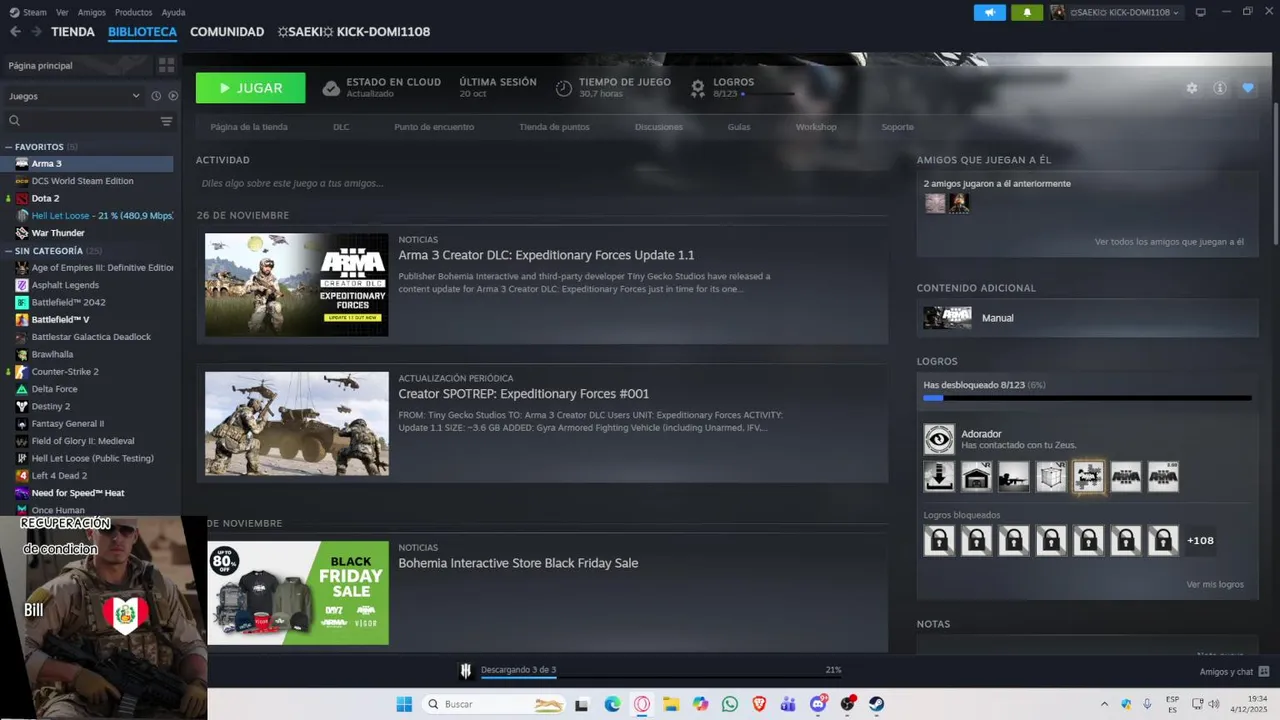Open the Expeditionary Forces Update 1.1 news thumbnail
The width and height of the screenshot is (1280, 720).
click(297, 285)
